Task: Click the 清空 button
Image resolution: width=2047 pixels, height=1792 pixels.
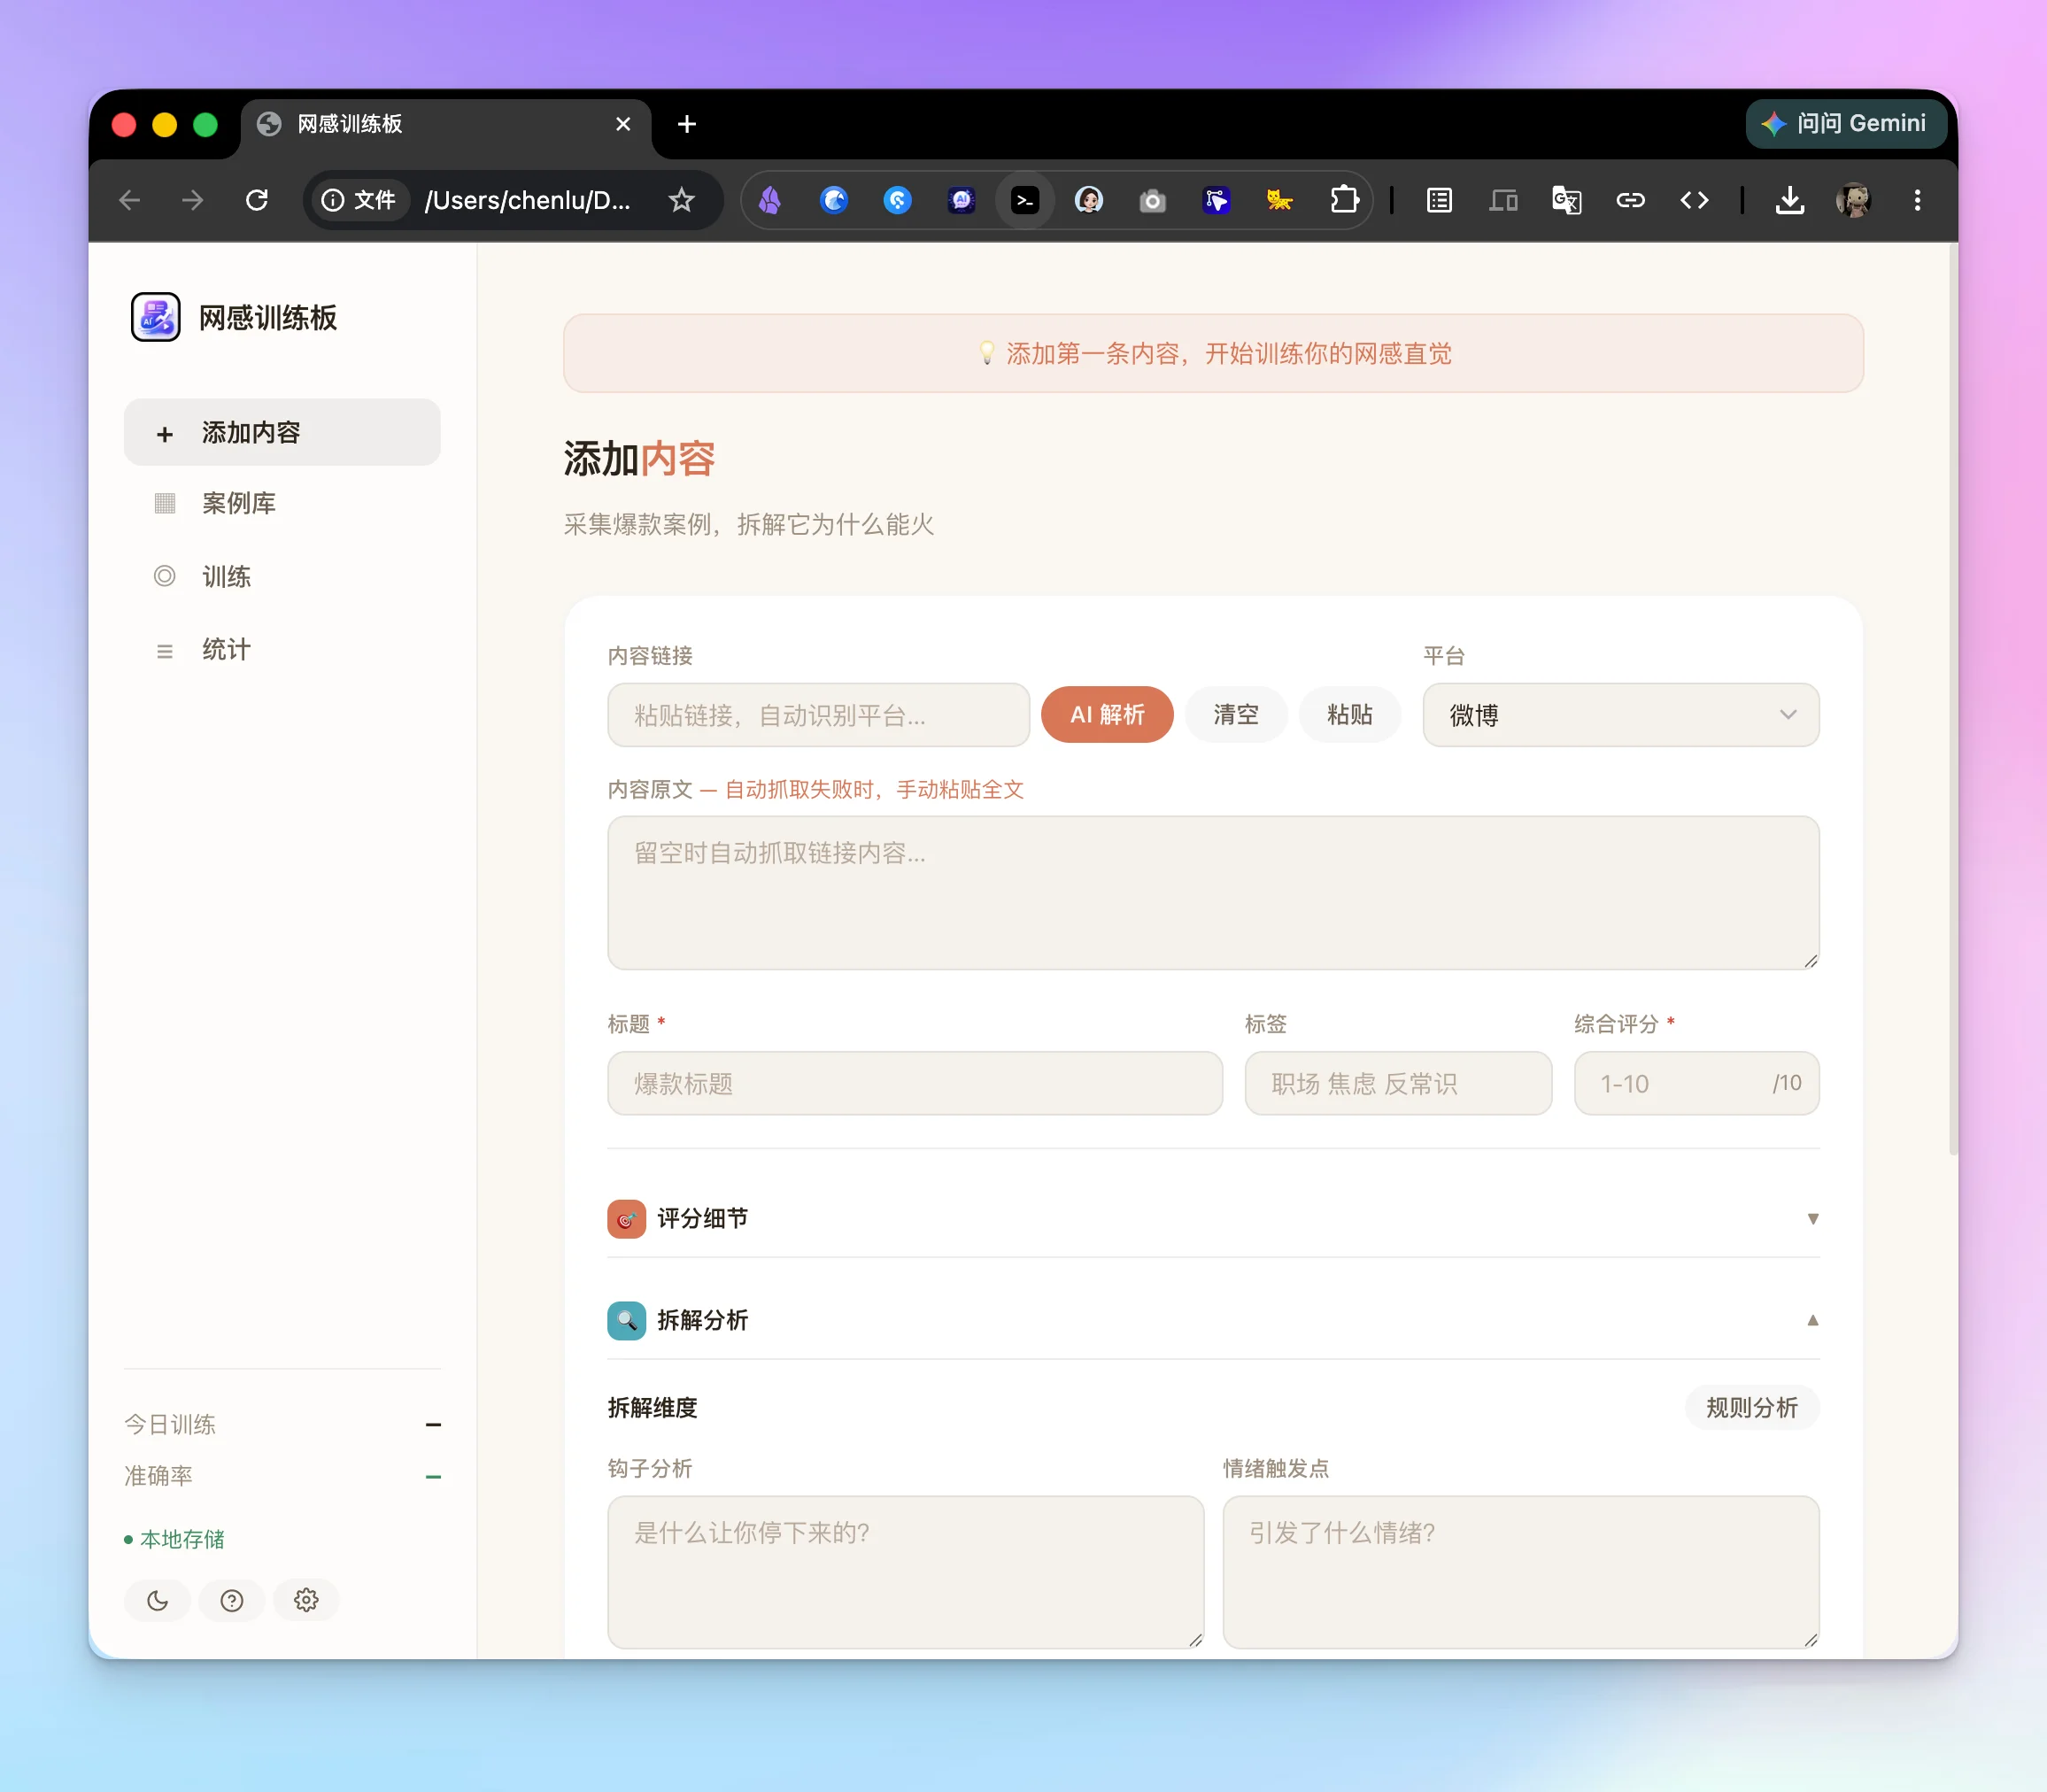Action: pos(1236,715)
